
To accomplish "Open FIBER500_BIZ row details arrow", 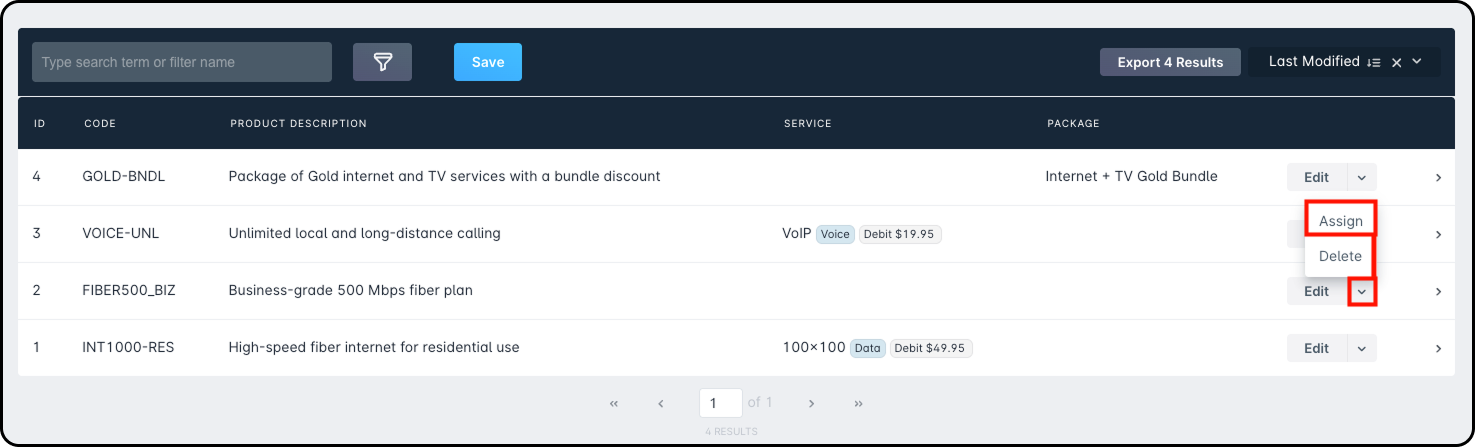I will tap(1438, 292).
